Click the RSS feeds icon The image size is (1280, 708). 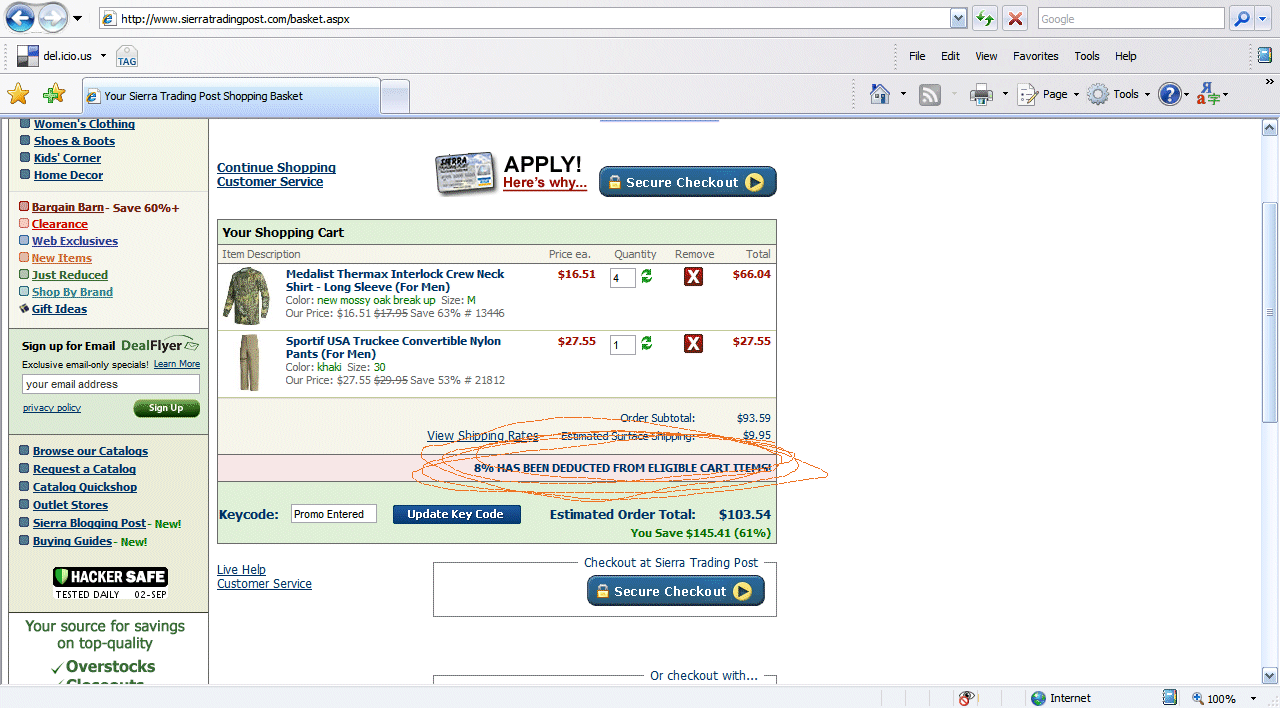930,94
